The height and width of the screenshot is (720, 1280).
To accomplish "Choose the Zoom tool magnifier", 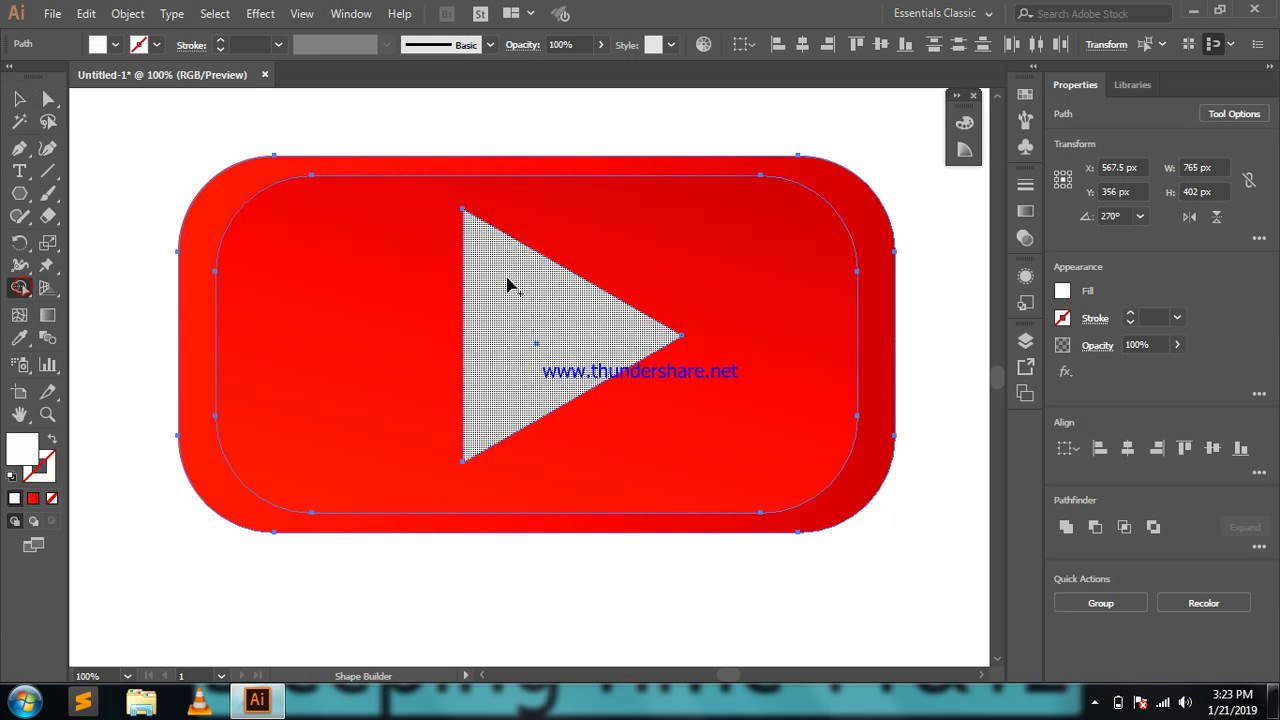I will [48, 414].
